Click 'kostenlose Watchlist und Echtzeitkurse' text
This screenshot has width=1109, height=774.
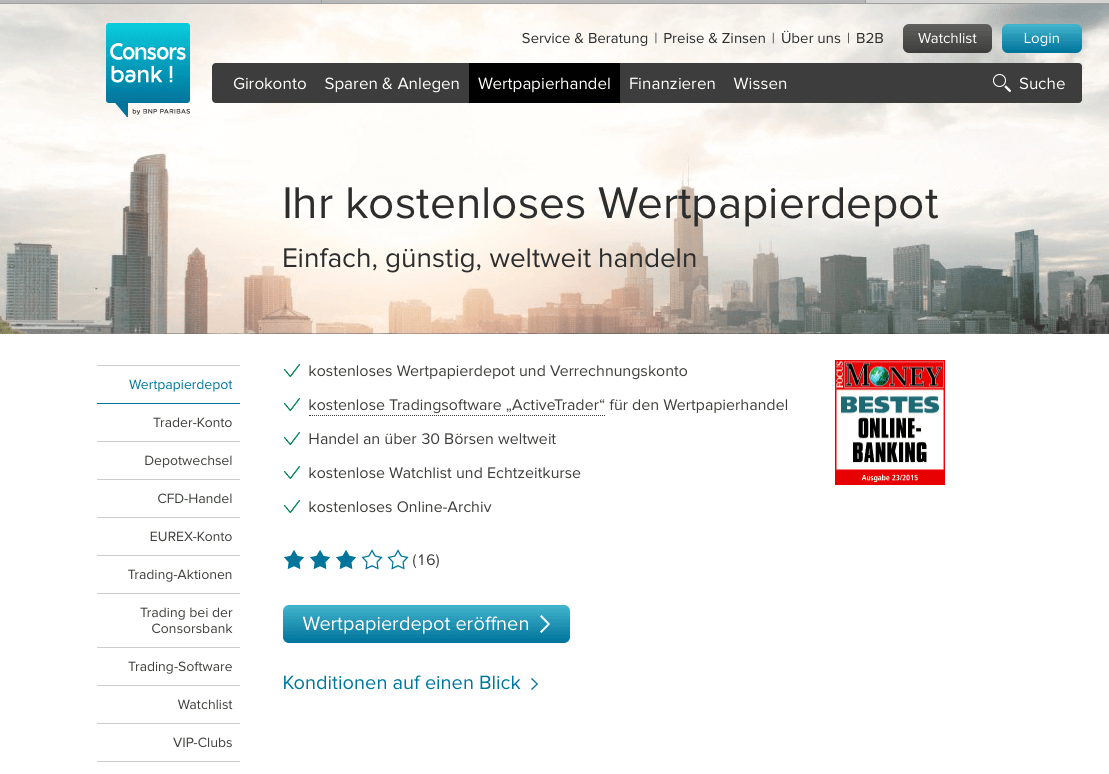[444, 473]
